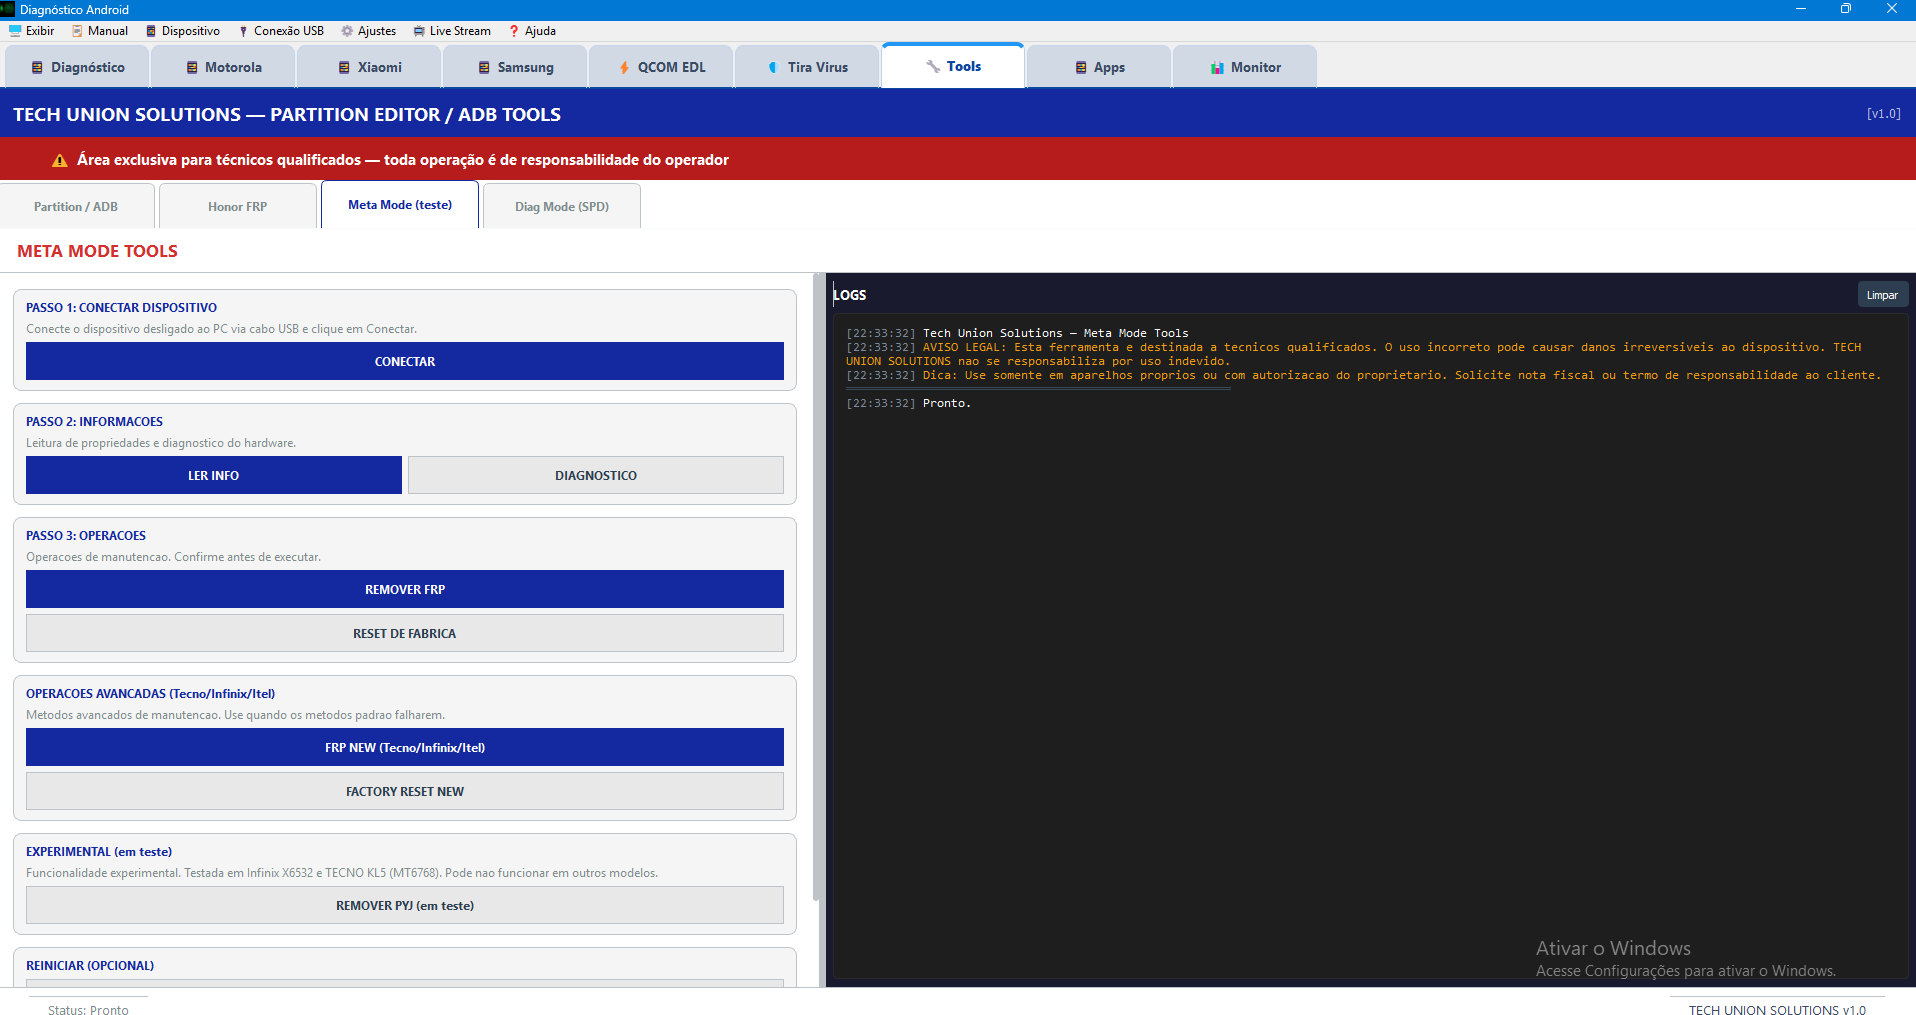1916x1015 pixels.
Task: Minimize the Diagnóstico Android window
Action: pyautogui.click(x=1800, y=9)
